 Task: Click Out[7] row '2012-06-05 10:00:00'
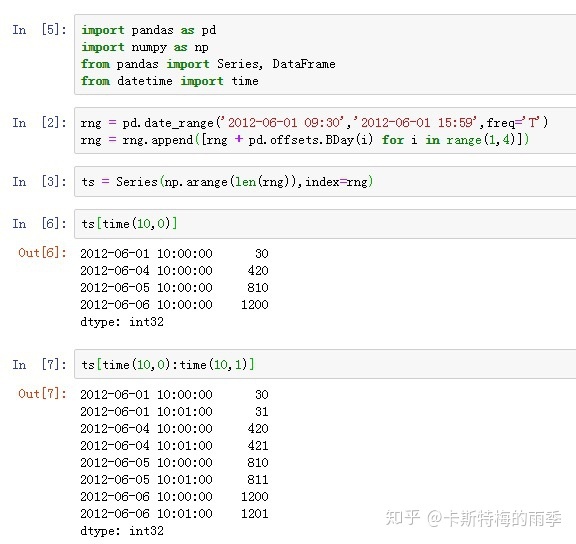174,462
